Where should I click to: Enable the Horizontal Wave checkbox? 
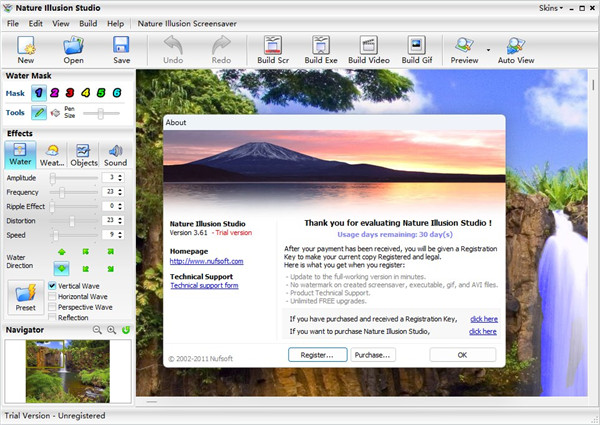click(52, 297)
